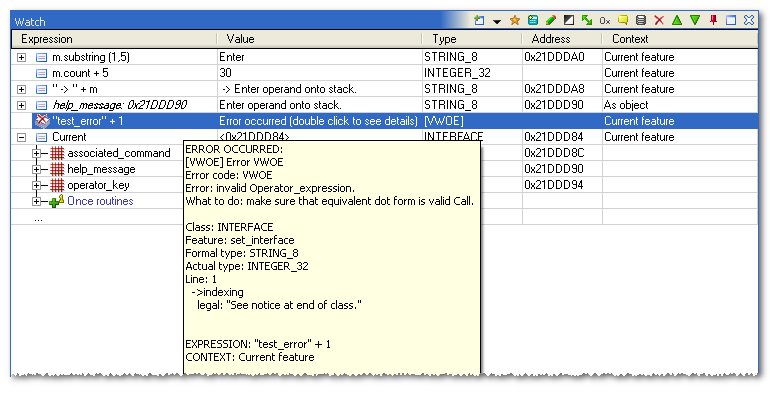Expand the help_message: 0x21DDD90 row

point(21,105)
